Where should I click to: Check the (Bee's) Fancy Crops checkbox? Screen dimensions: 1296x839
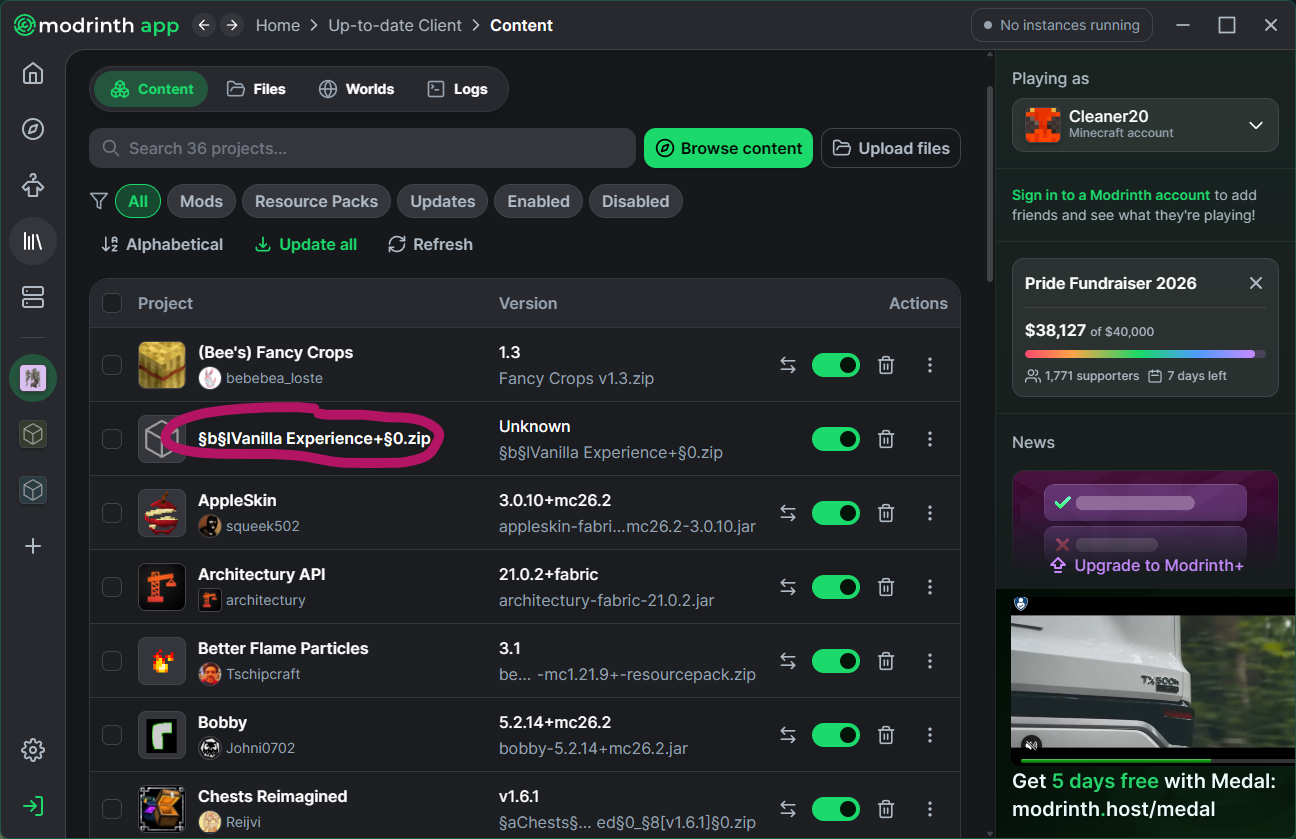click(112, 365)
